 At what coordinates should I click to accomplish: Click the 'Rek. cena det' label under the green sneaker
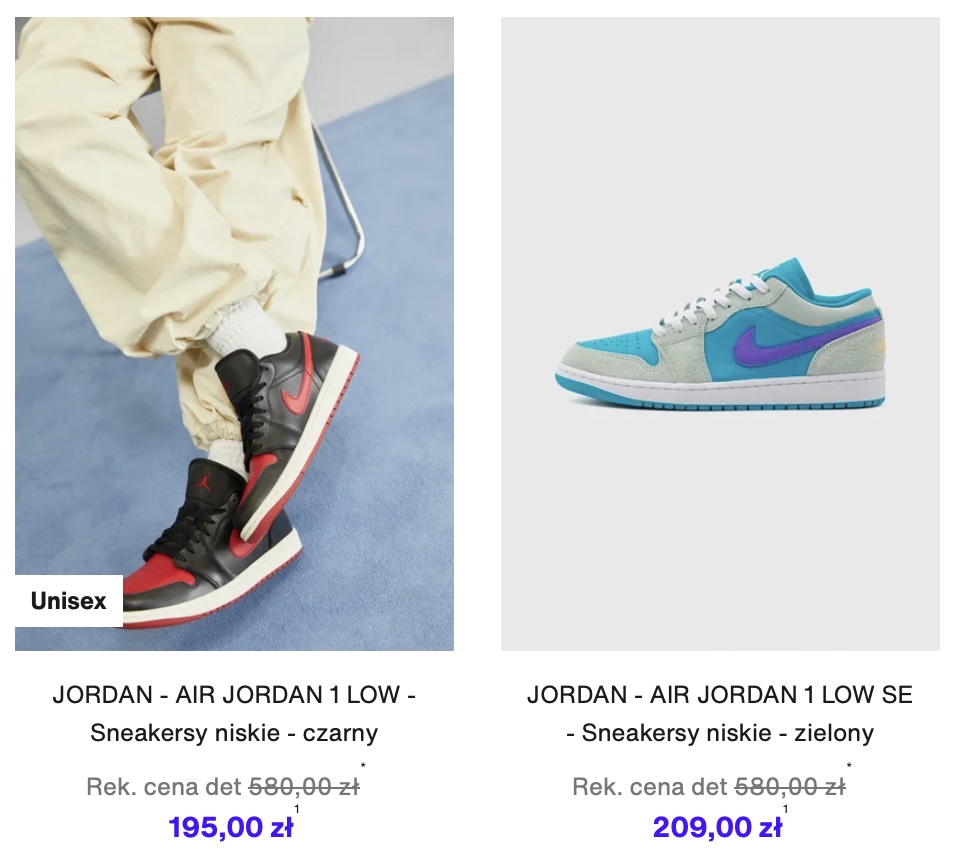coord(651,787)
